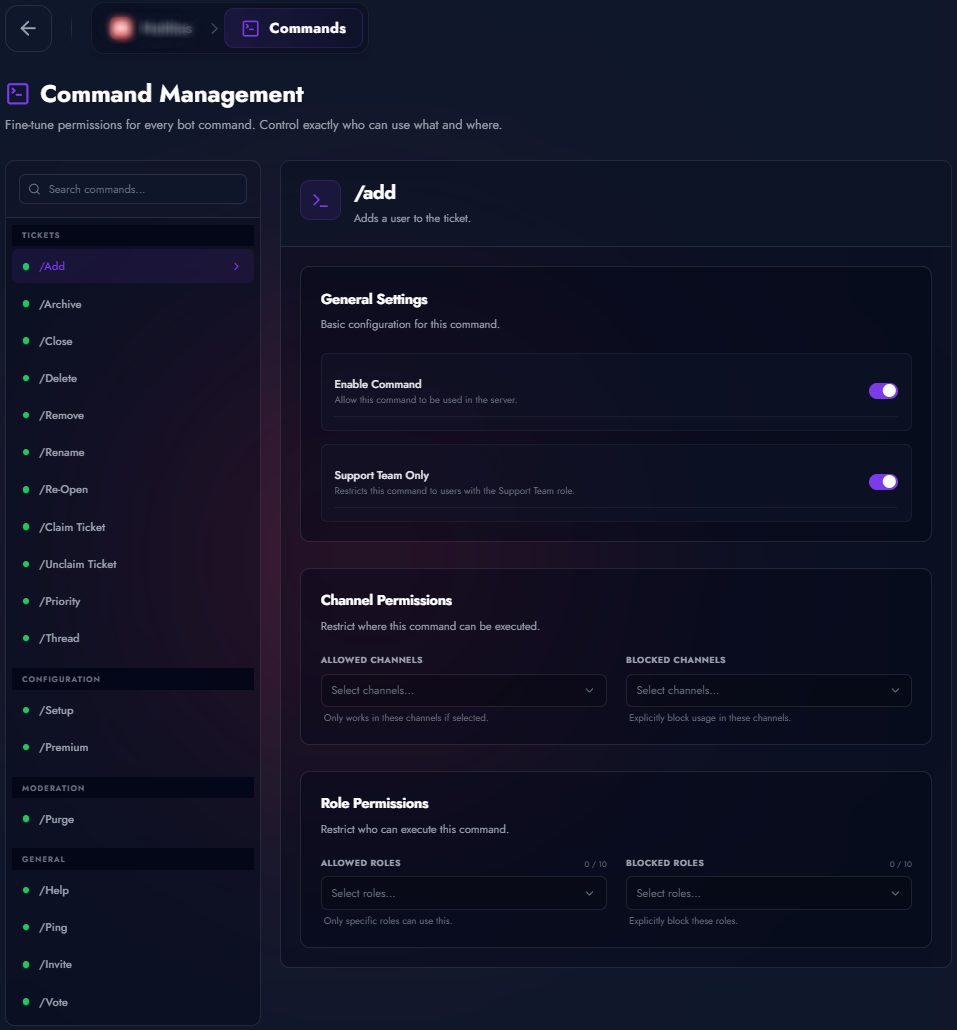Image resolution: width=957 pixels, height=1030 pixels.
Task: Click the green status dot beside /Close
Action: click(x=25, y=341)
